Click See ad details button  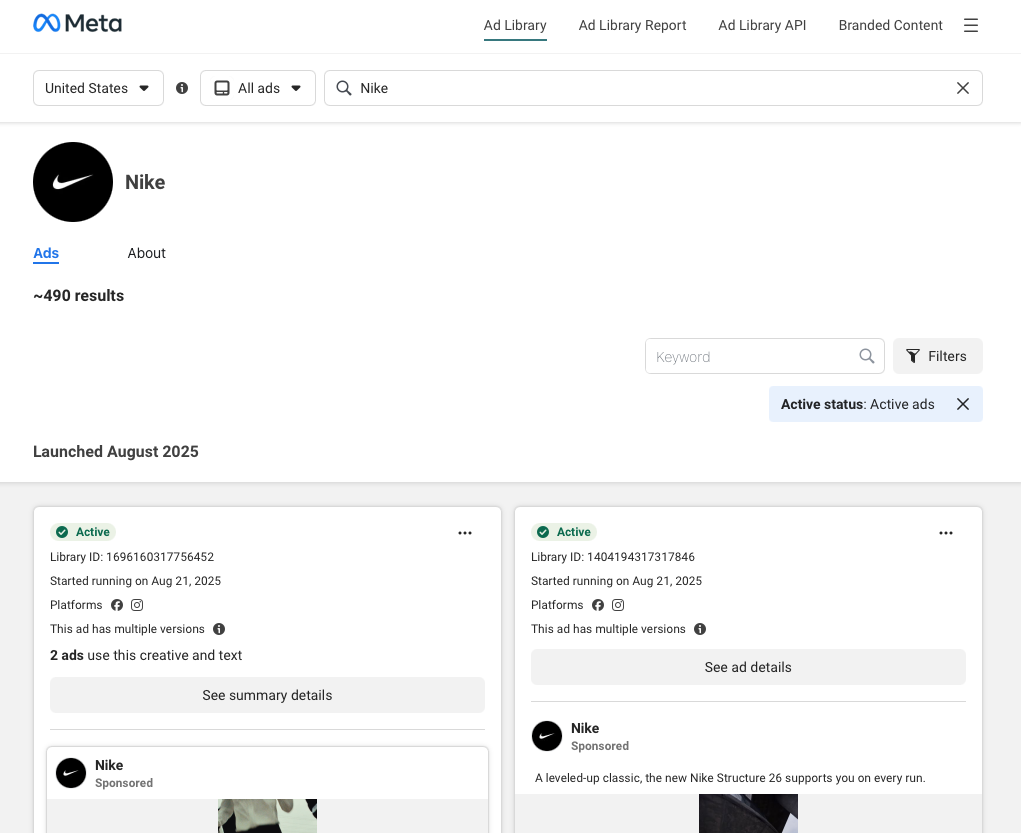748,667
